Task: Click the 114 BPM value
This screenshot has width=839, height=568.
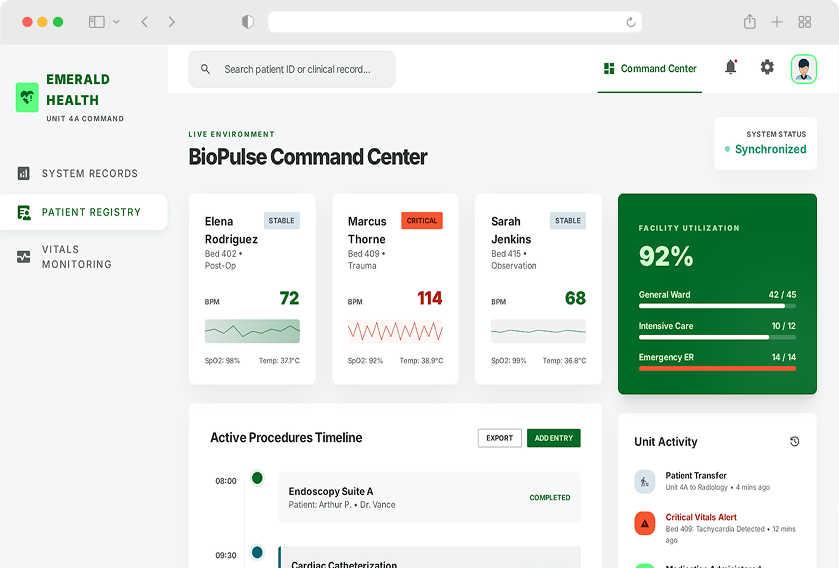Action: tap(430, 298)
